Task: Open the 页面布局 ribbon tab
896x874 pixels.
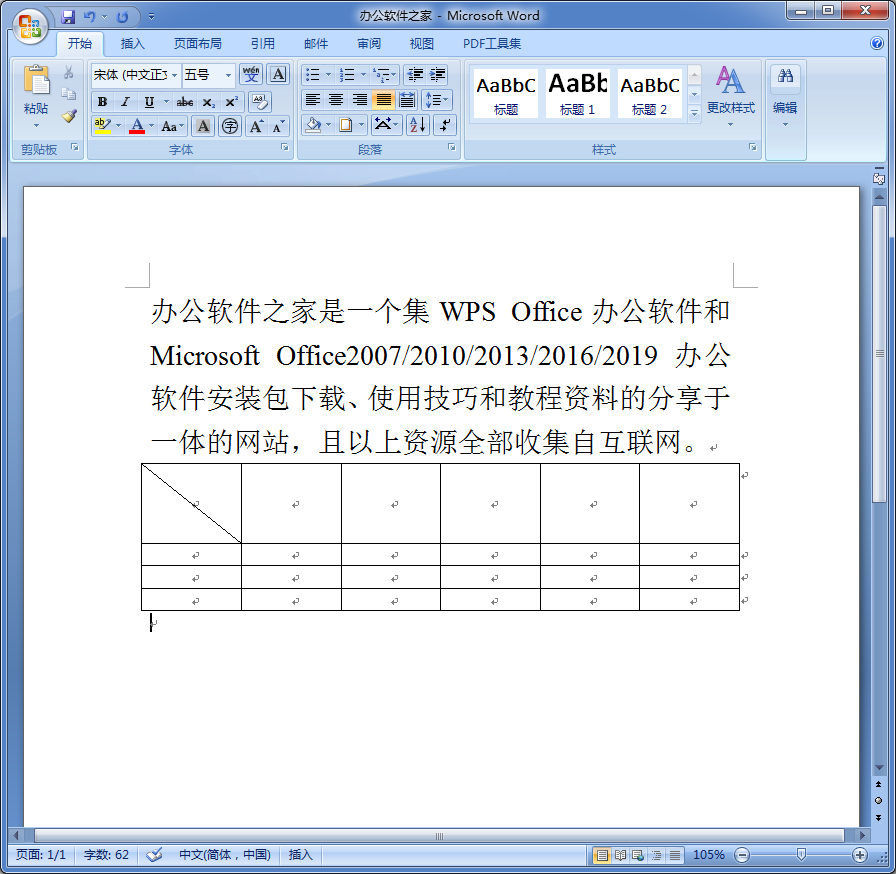Action: coord(198,43)
